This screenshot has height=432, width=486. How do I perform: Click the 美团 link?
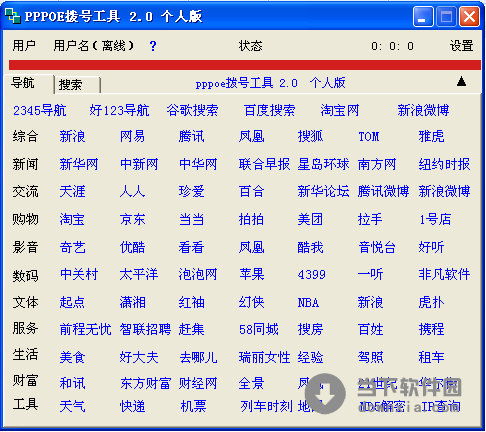click(310, 220)
